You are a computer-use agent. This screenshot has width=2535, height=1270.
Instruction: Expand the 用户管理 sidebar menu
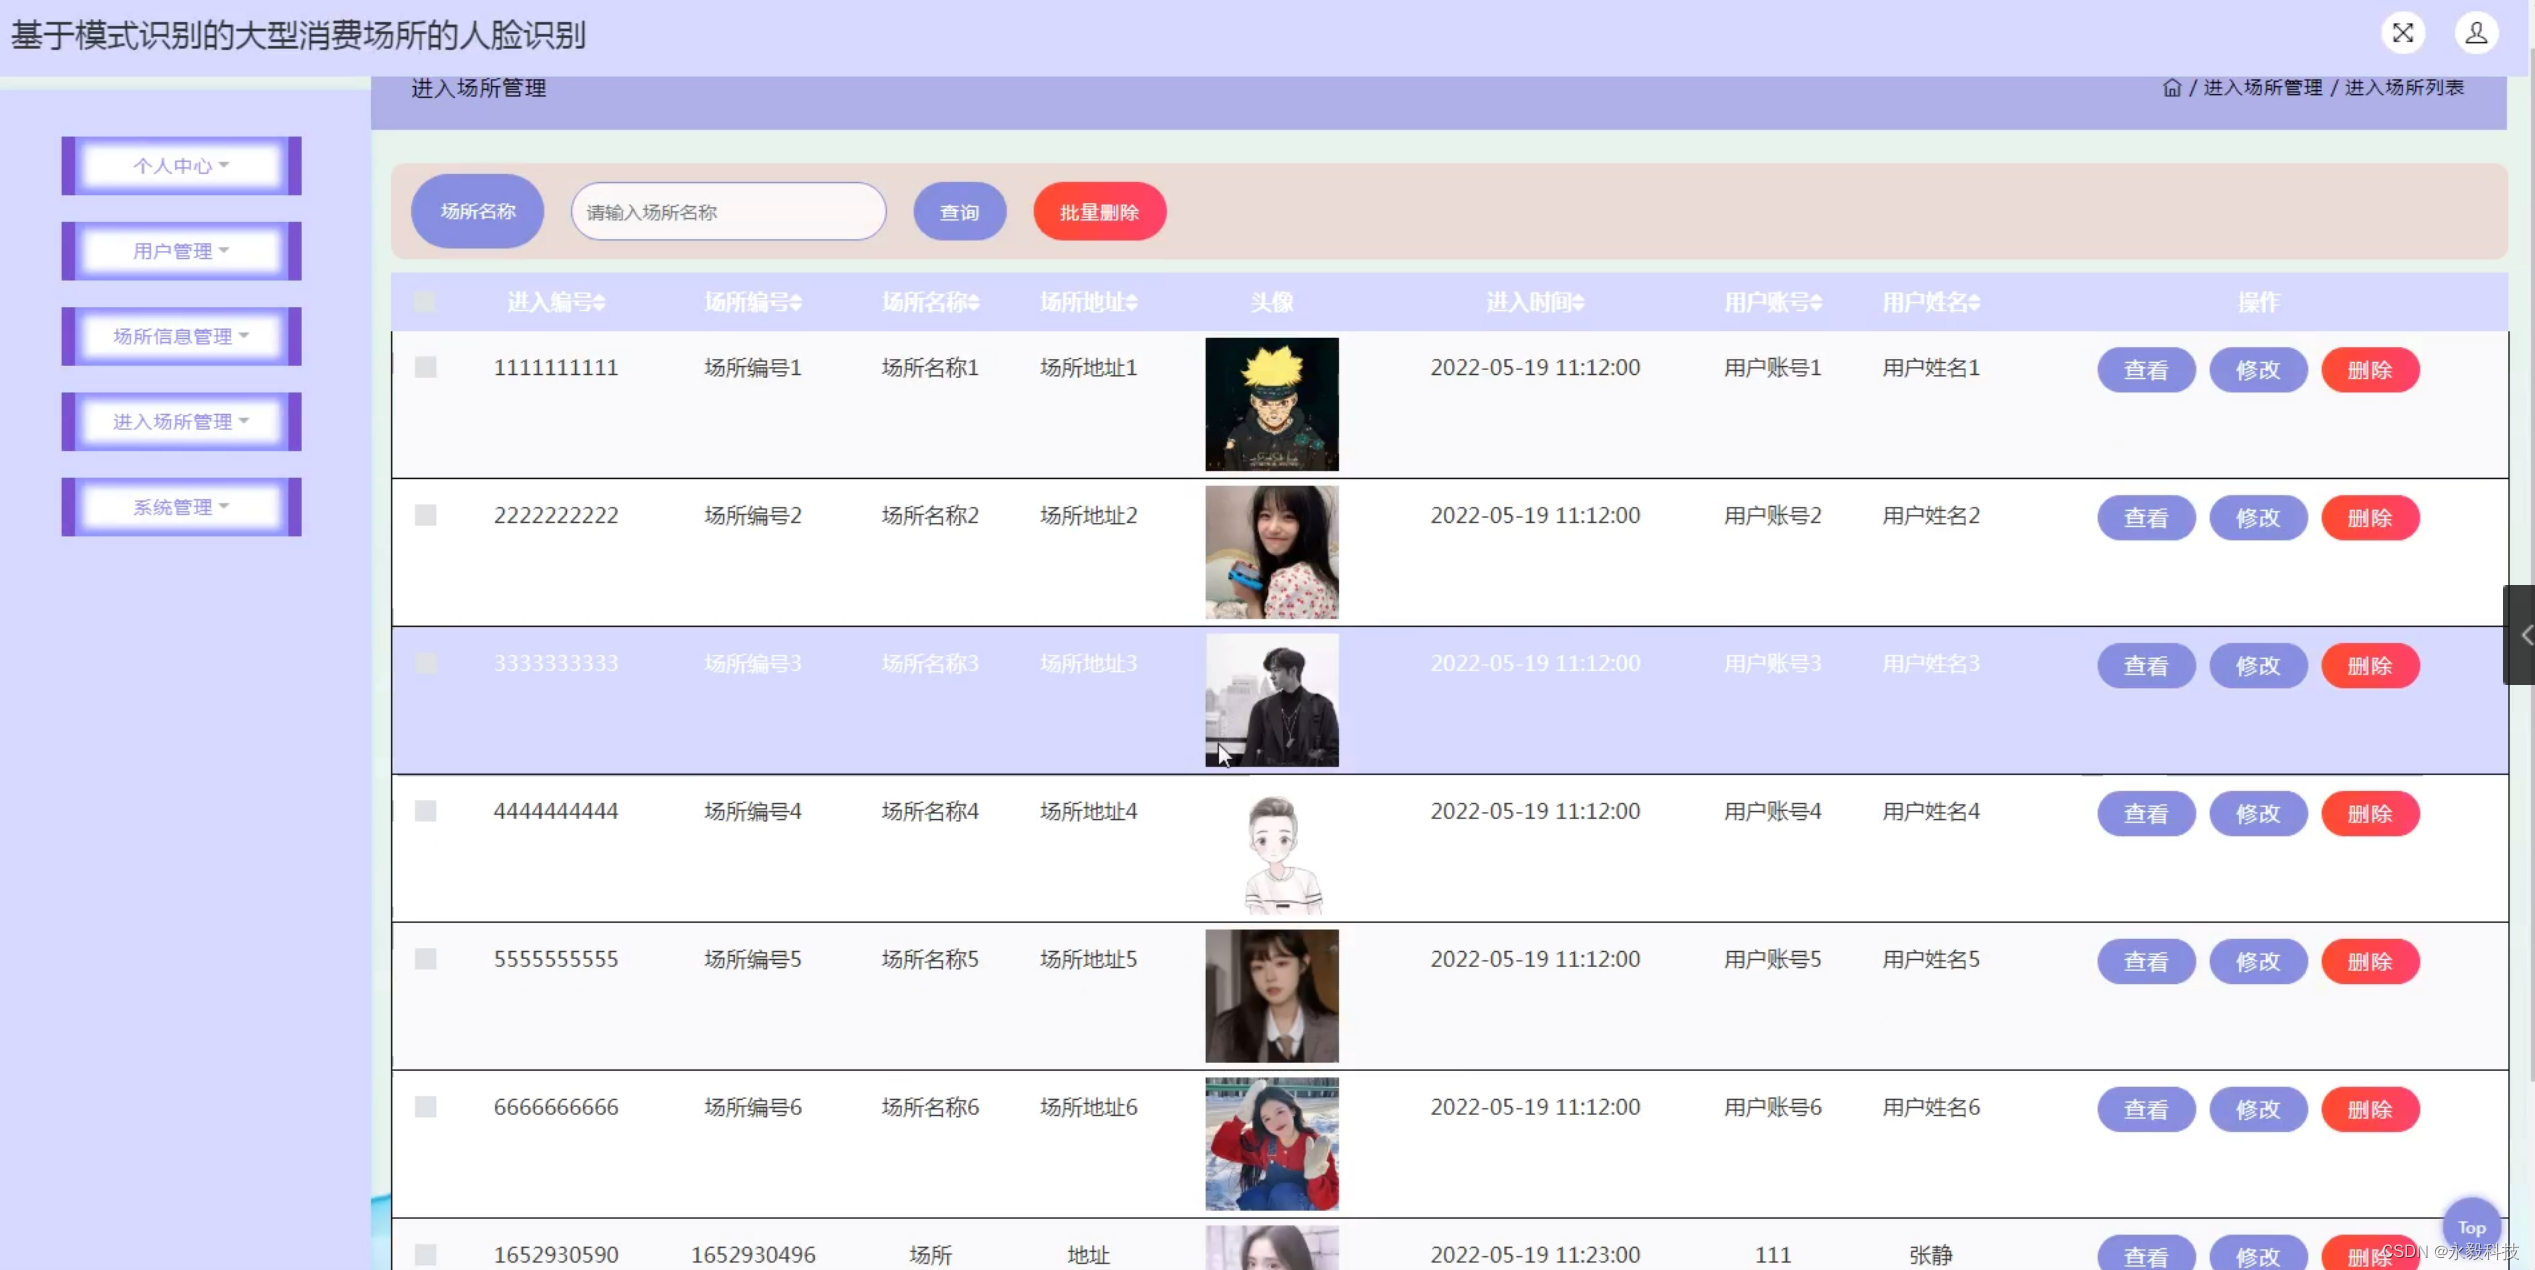pos(181,251)
